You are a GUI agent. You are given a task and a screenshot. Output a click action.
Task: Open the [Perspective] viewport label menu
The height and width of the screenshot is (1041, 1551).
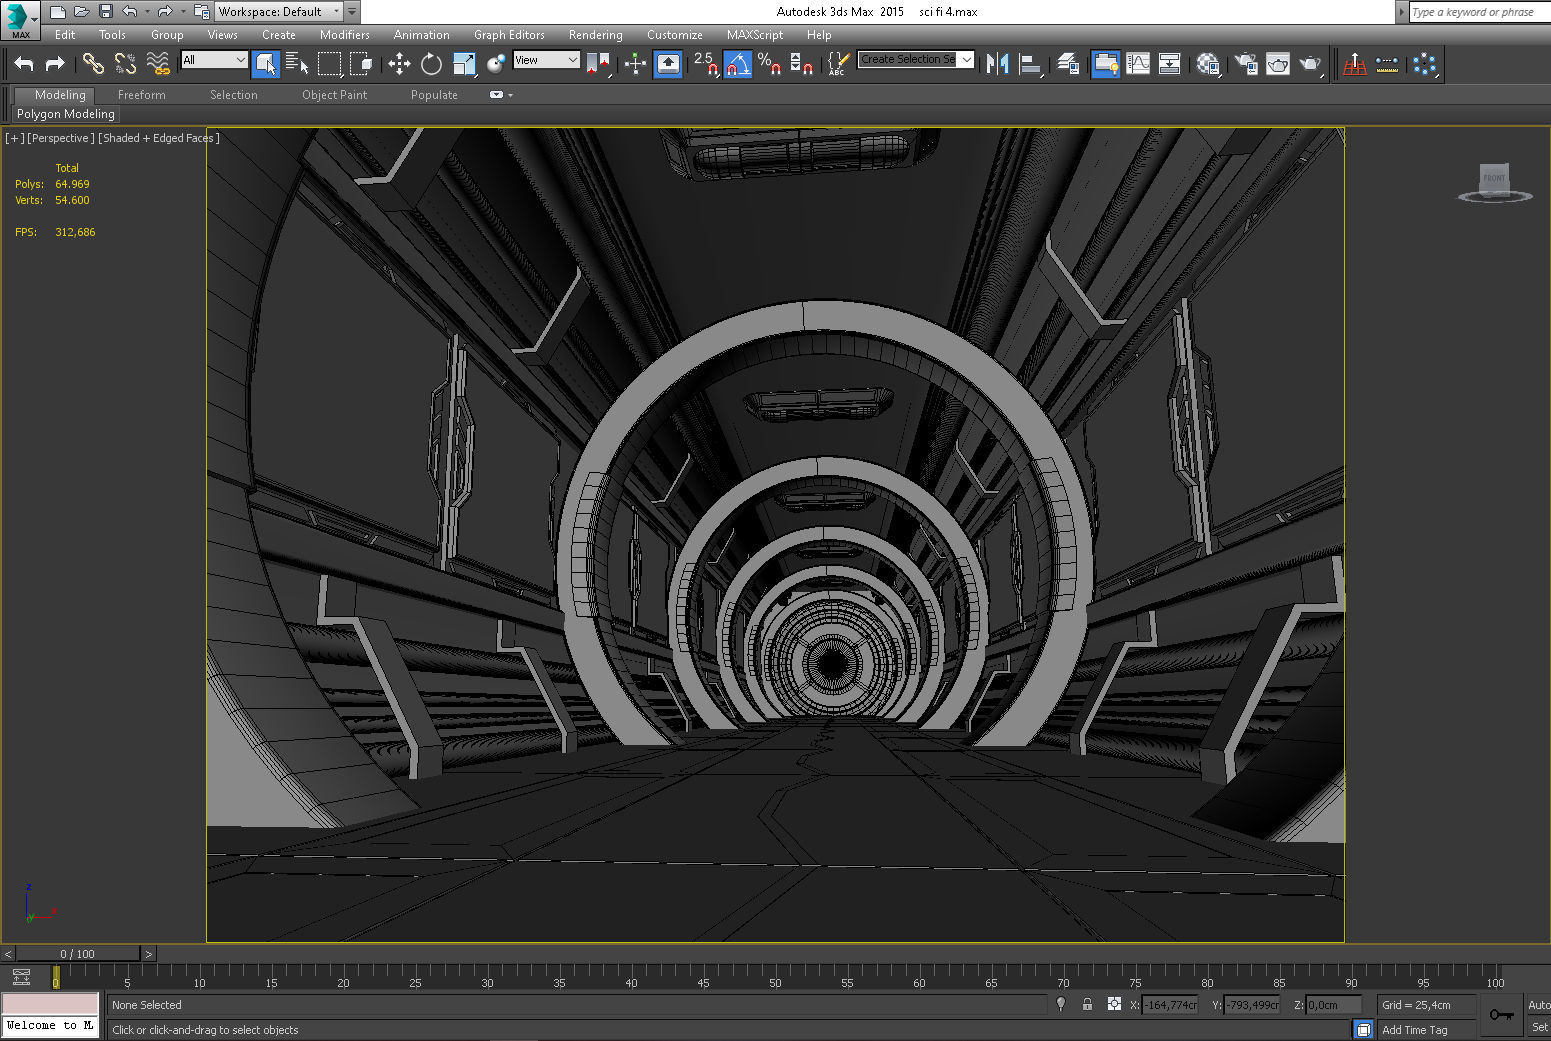60,138
